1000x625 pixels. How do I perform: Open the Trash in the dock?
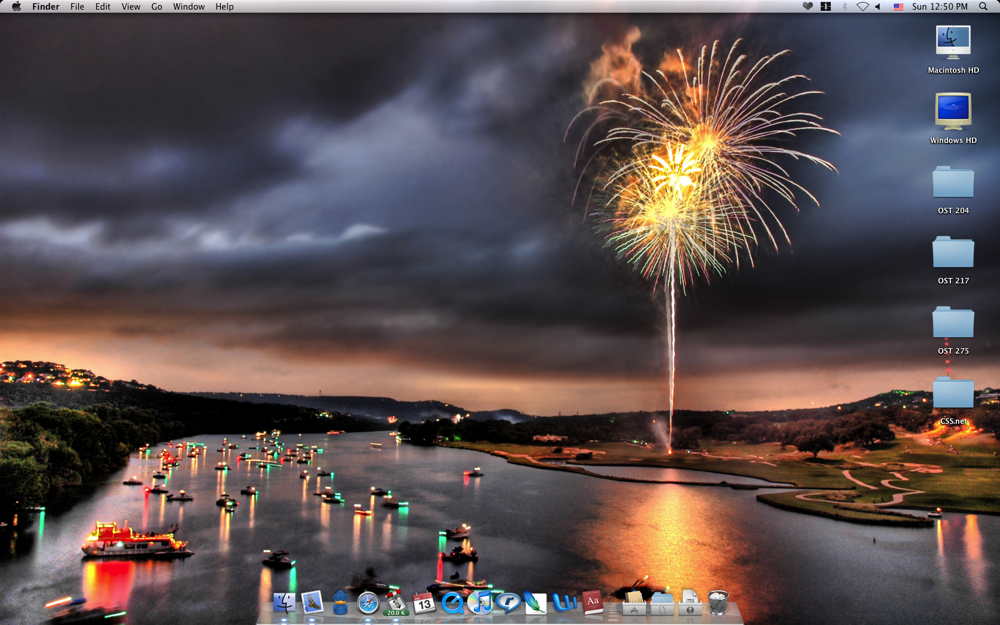tap(717, 602)
